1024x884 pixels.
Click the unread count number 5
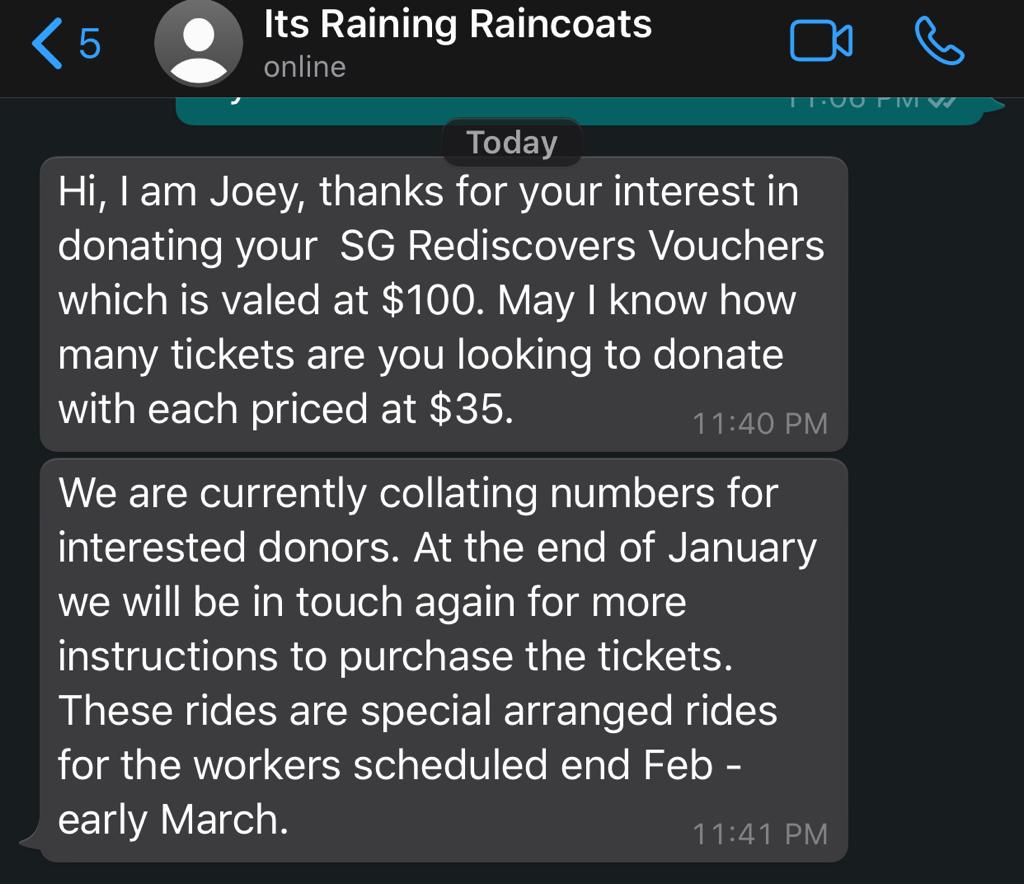pos(90,44)
